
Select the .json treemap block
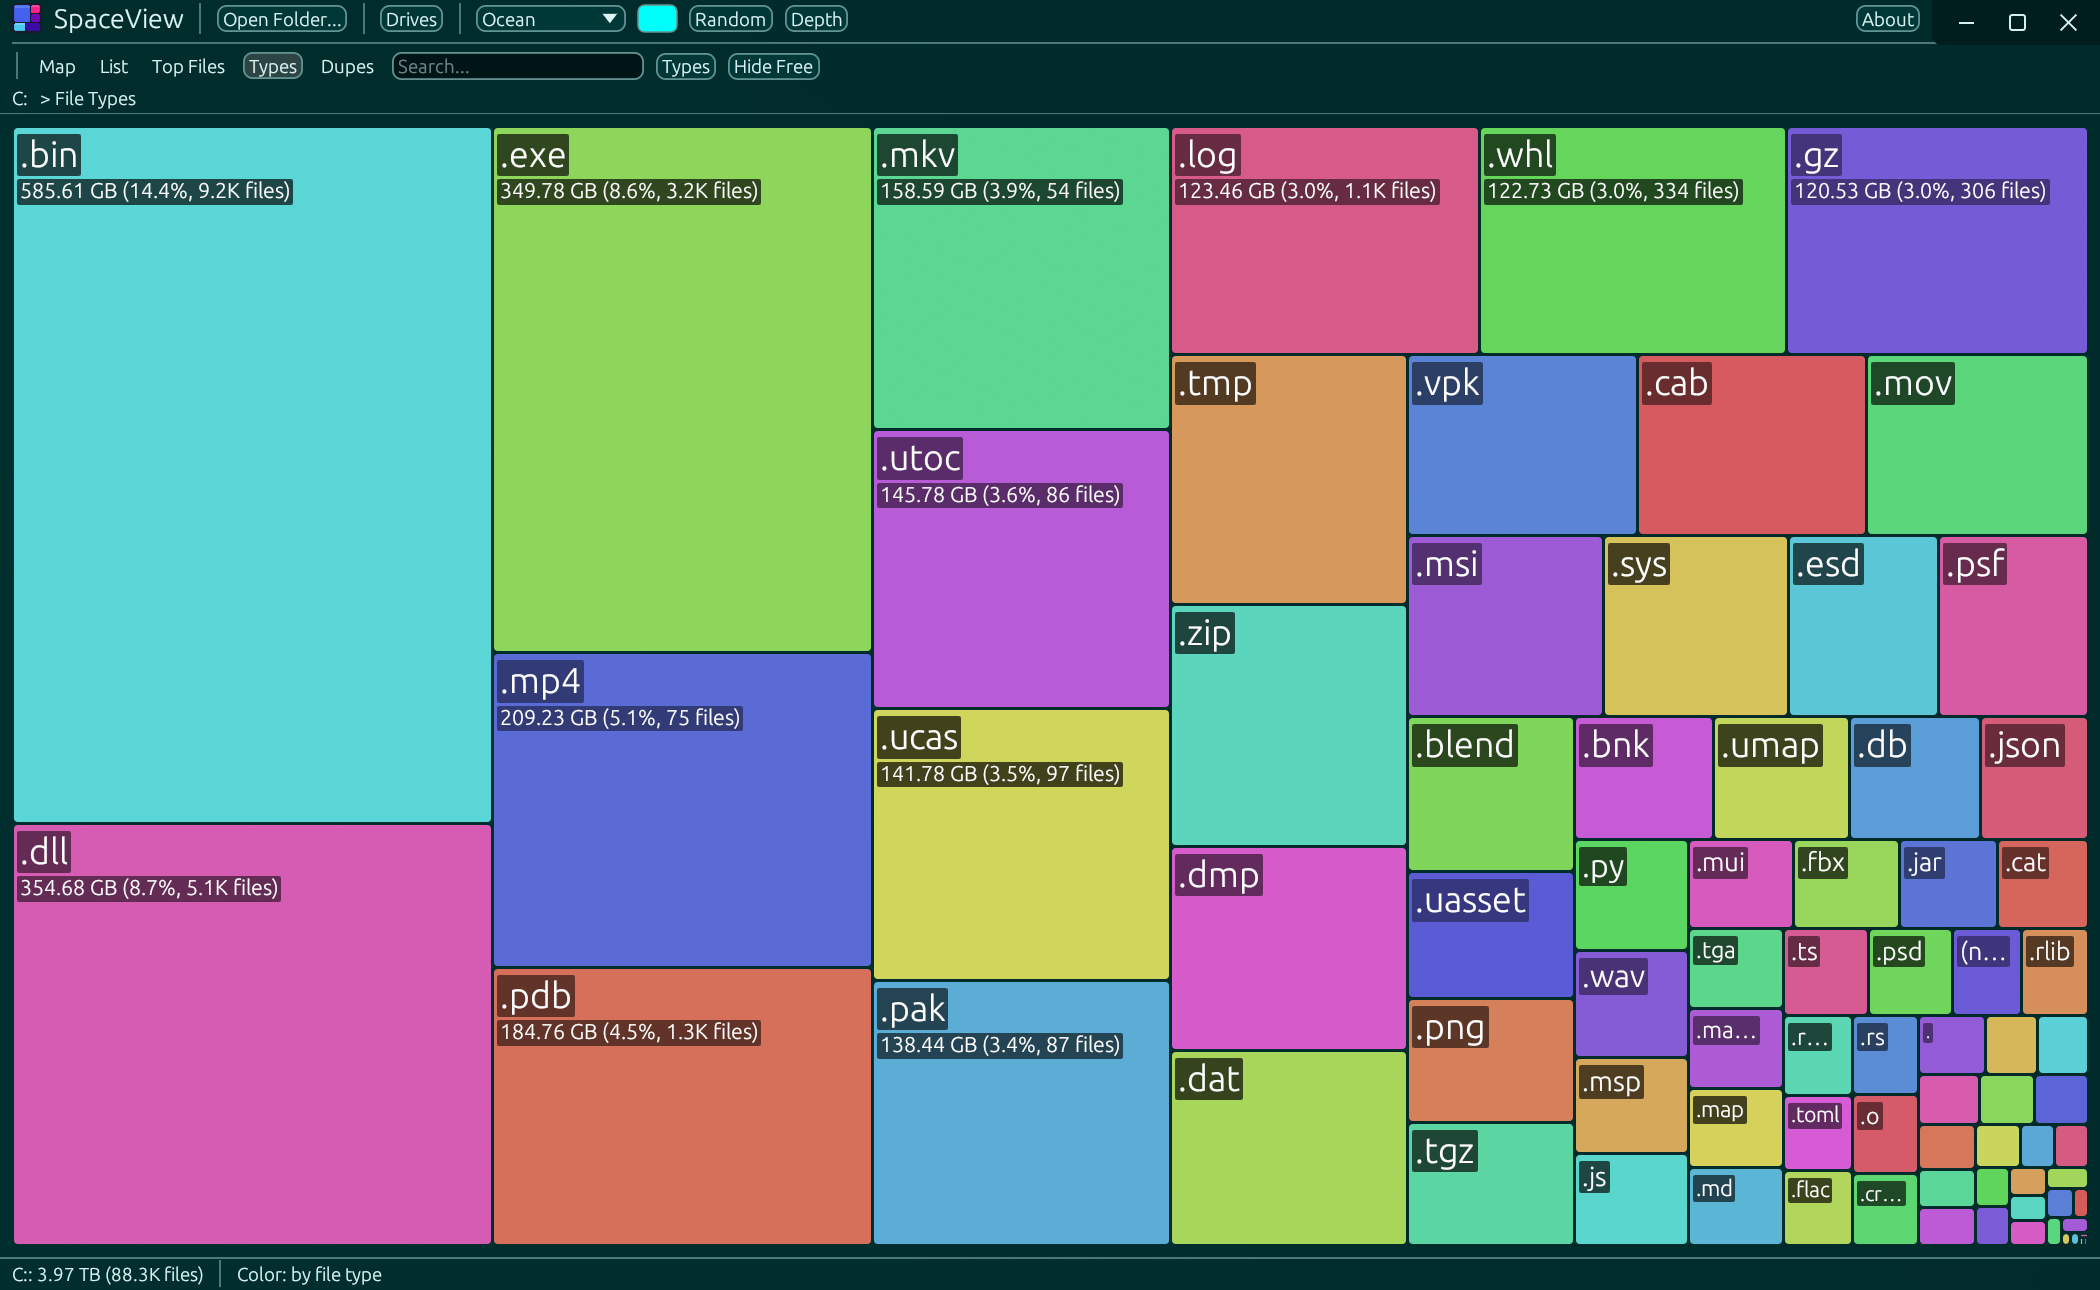click(x=2034, y=778)
